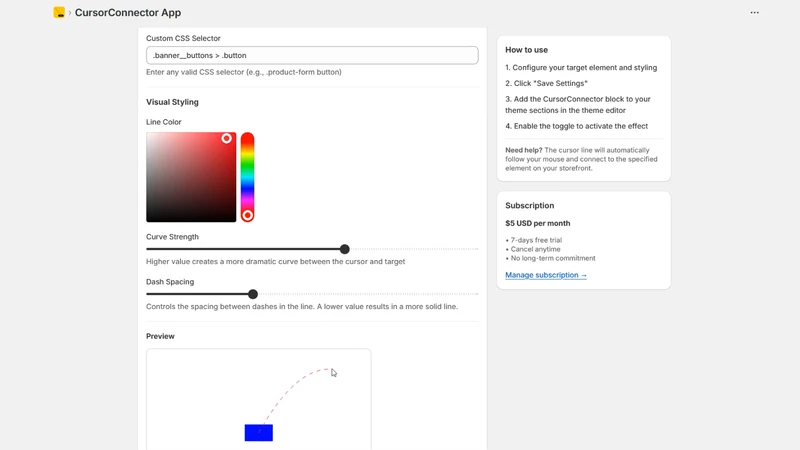Image resolution: width=800 pixels, height=450 pixels.
Task: Click the 7-days free trial bullet
Action: pos(534,240)
